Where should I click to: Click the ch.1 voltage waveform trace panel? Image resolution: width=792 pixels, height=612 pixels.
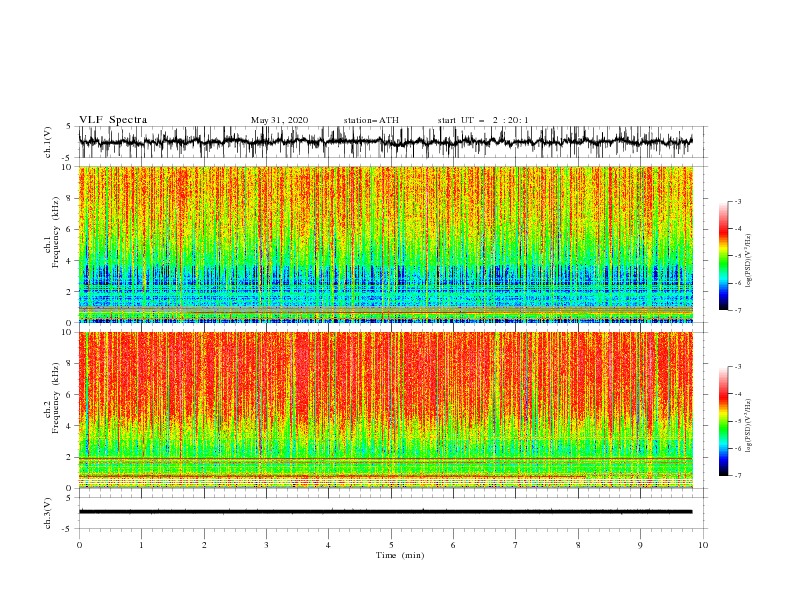pos(392,142)
